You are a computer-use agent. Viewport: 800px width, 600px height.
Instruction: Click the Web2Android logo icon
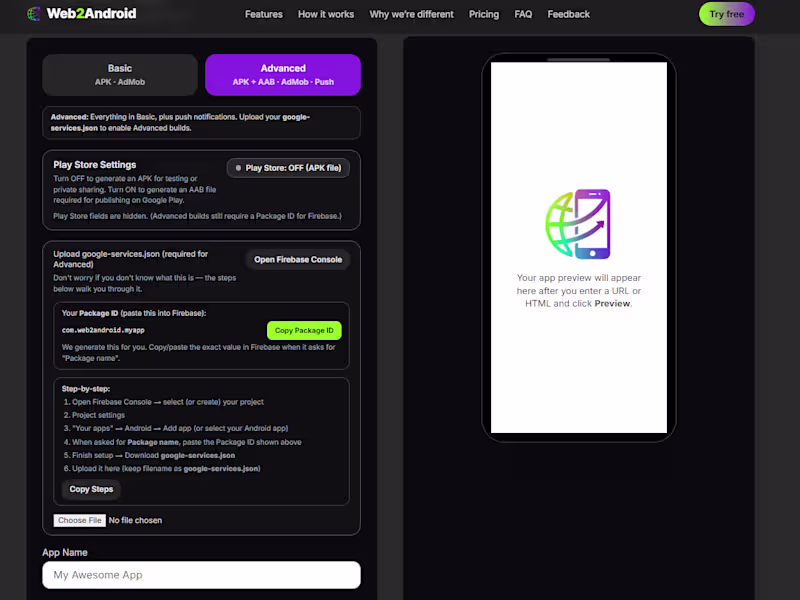tap(34, 14)
